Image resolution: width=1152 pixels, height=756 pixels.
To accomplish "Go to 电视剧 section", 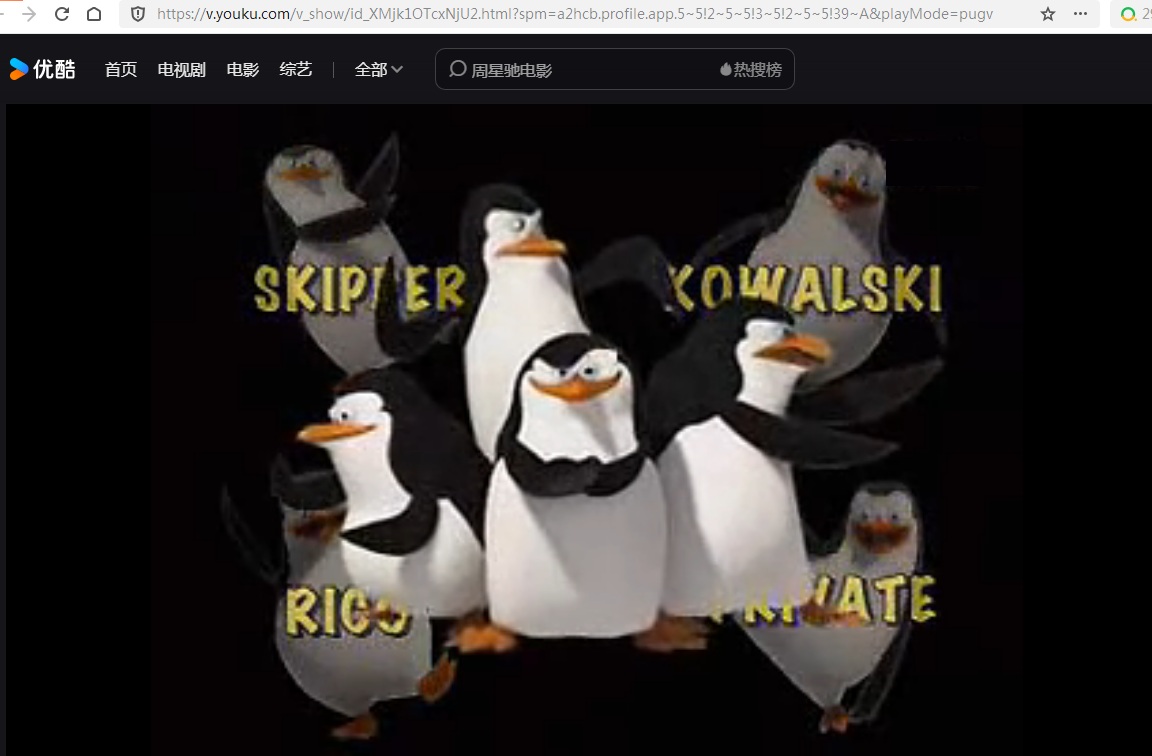I will click(x=181, y=70).
